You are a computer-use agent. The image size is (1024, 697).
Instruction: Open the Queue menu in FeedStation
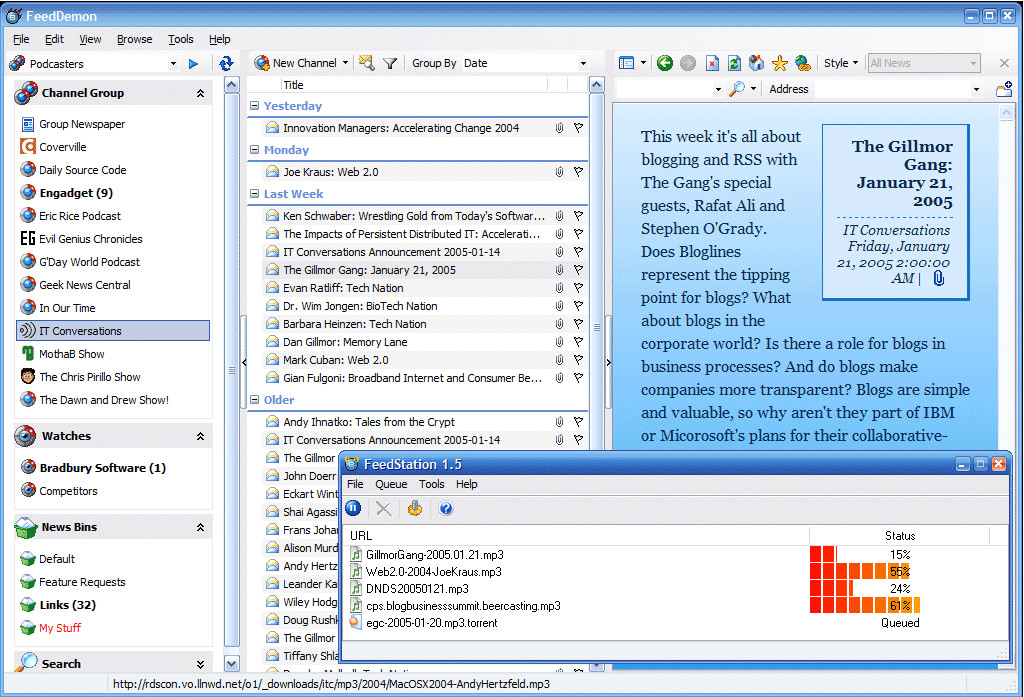point(391,484)
